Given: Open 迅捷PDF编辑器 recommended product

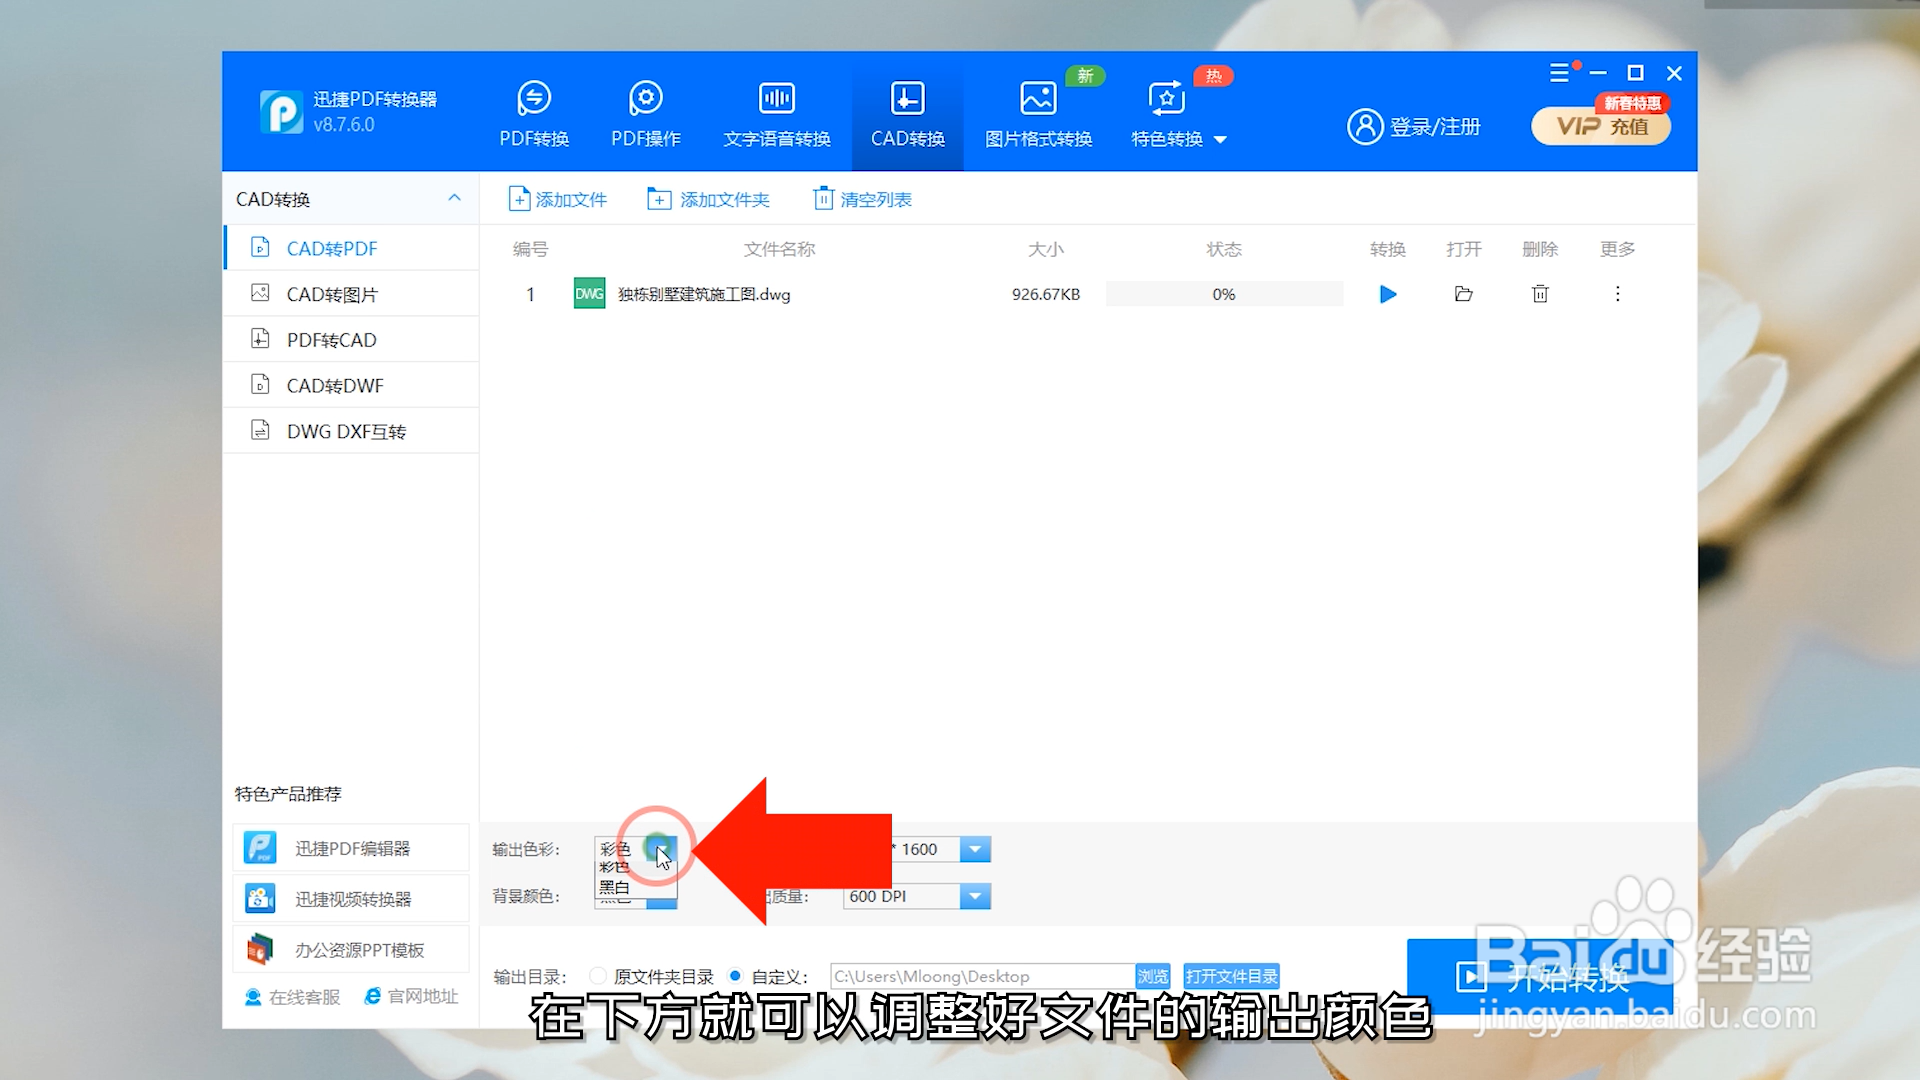Looking at the screenshot, I should tap(351, 848).
